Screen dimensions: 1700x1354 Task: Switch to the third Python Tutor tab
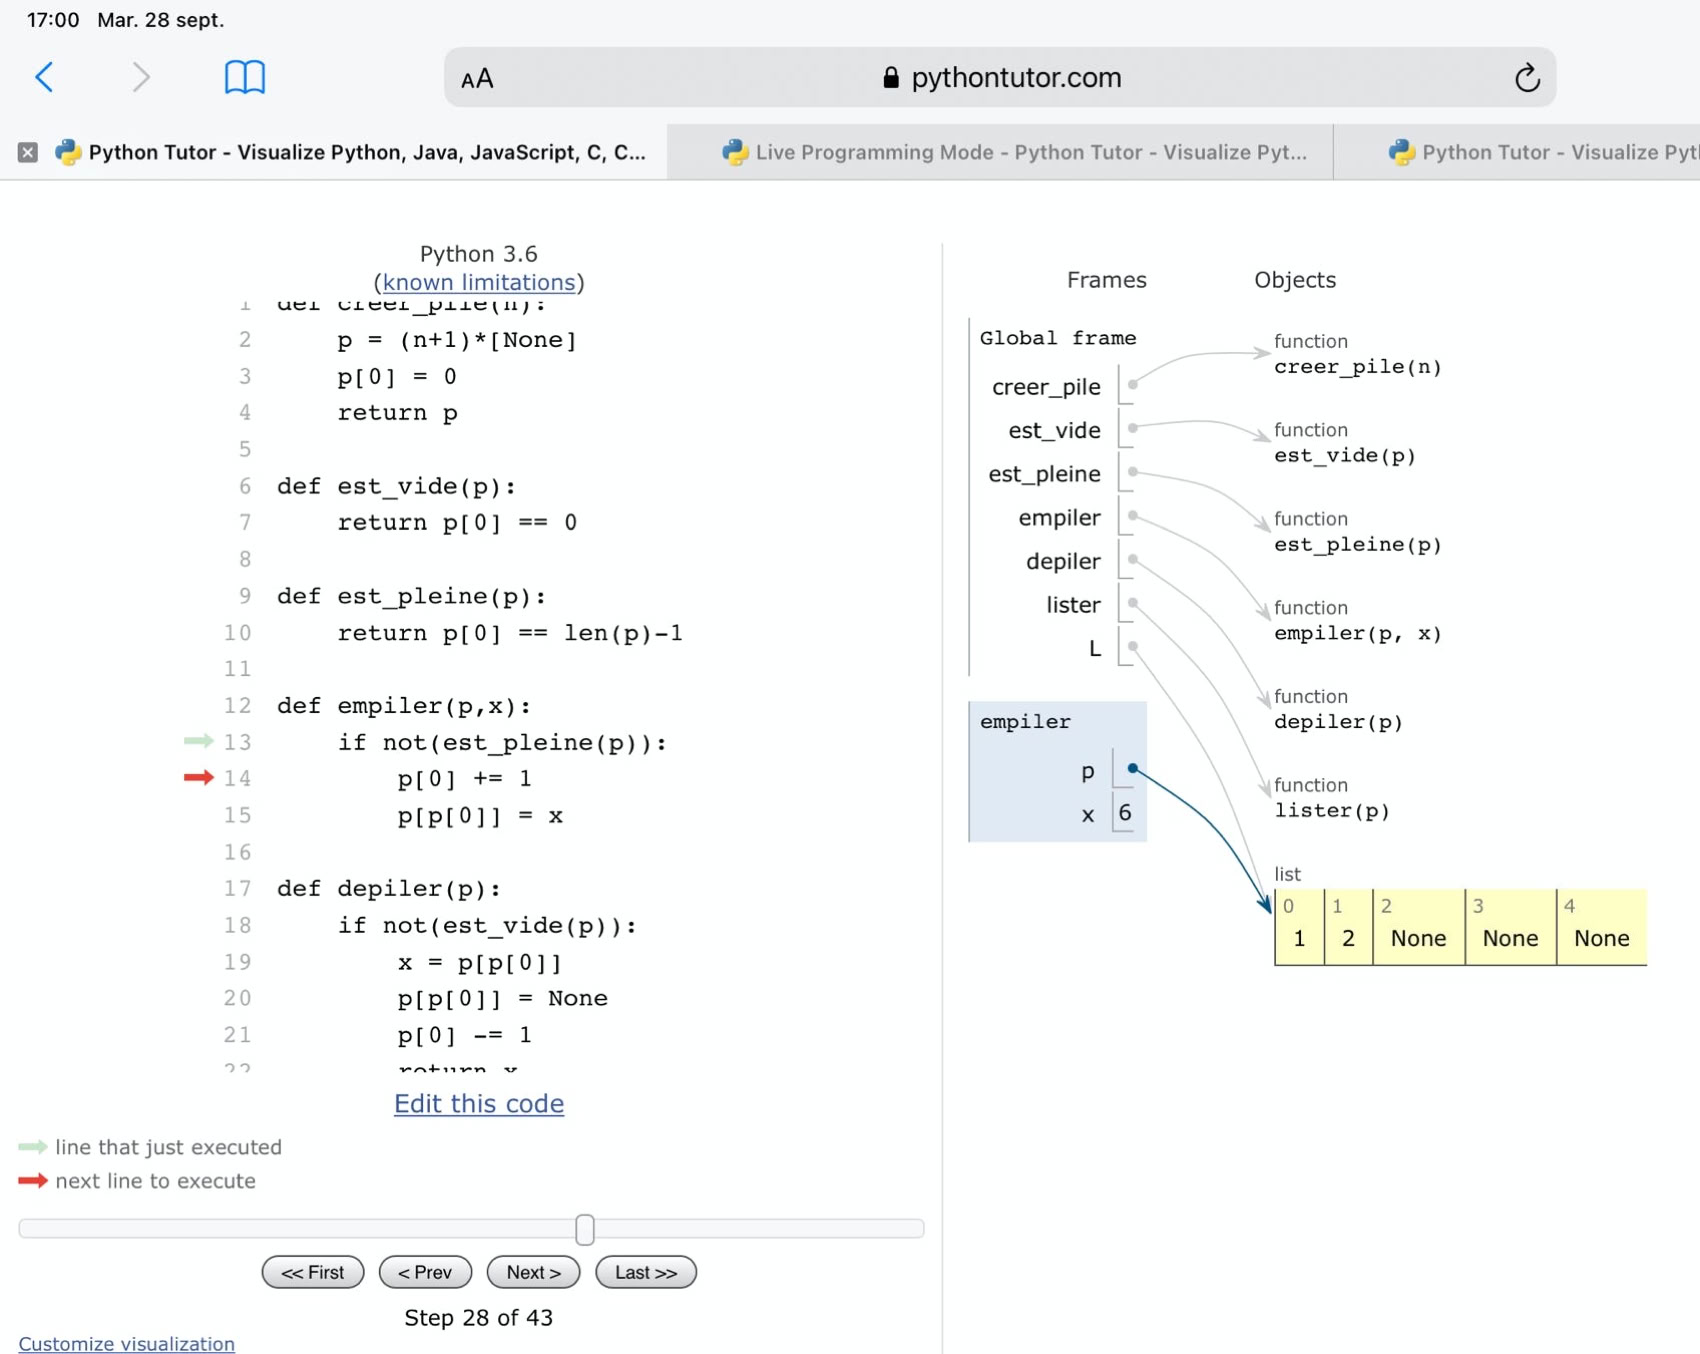[x=1540, y=152]
